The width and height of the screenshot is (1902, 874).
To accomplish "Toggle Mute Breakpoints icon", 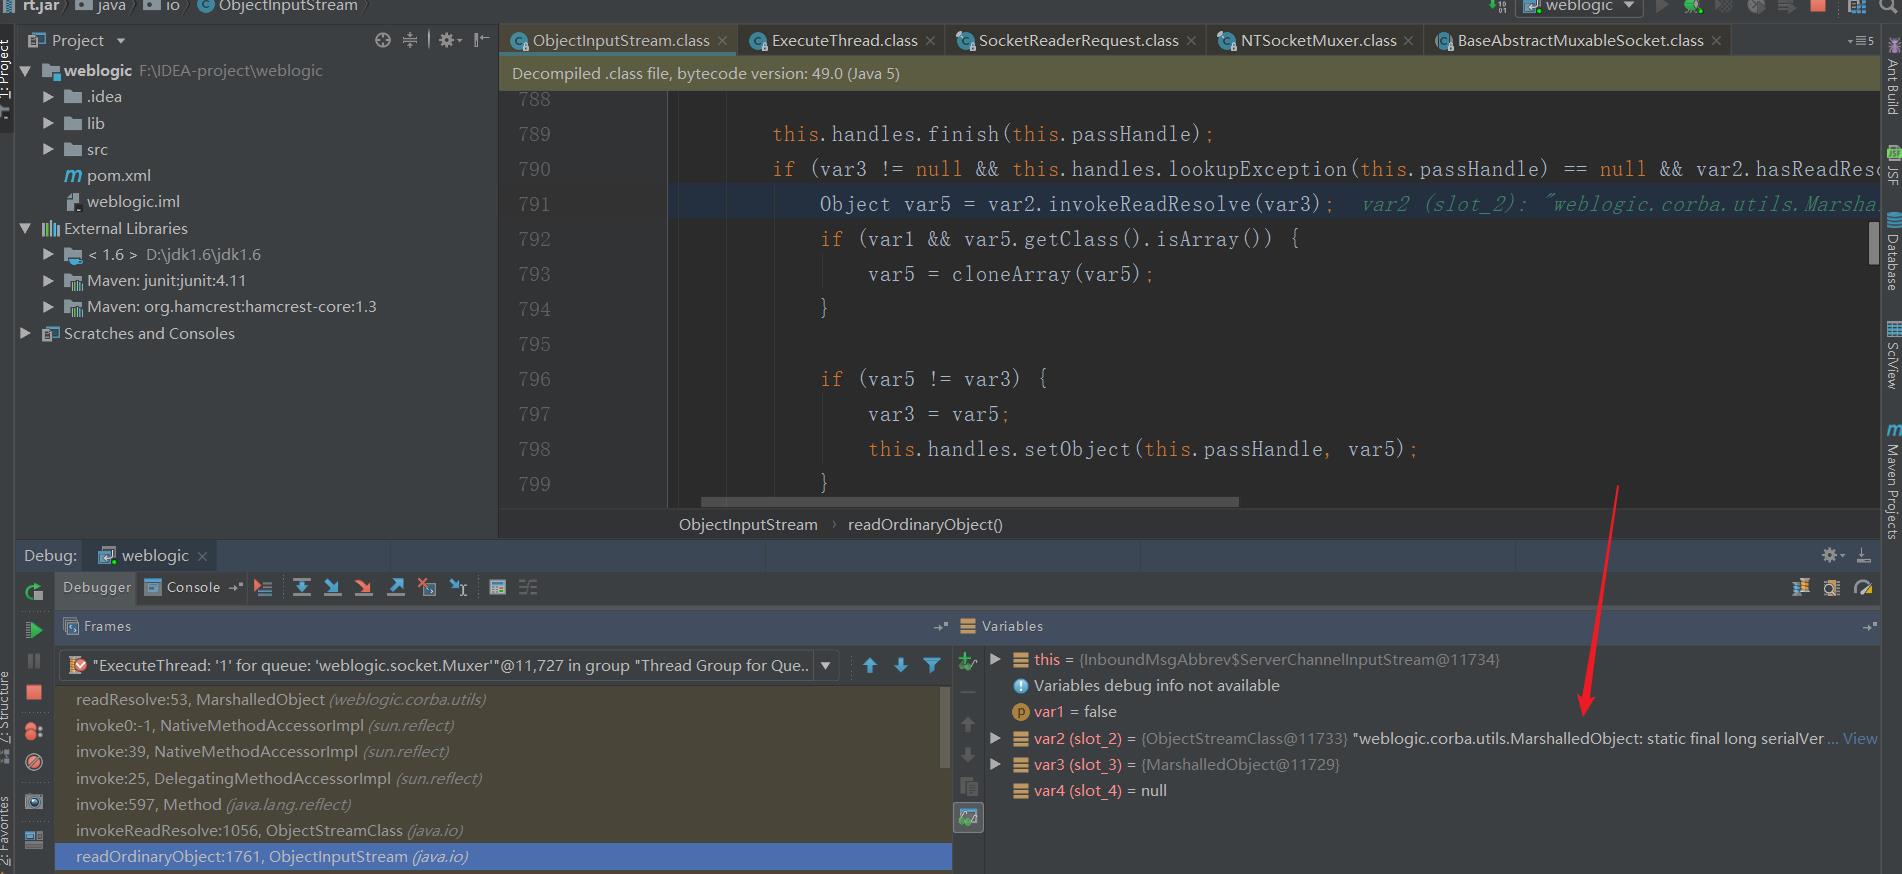I will pos(34,762).
